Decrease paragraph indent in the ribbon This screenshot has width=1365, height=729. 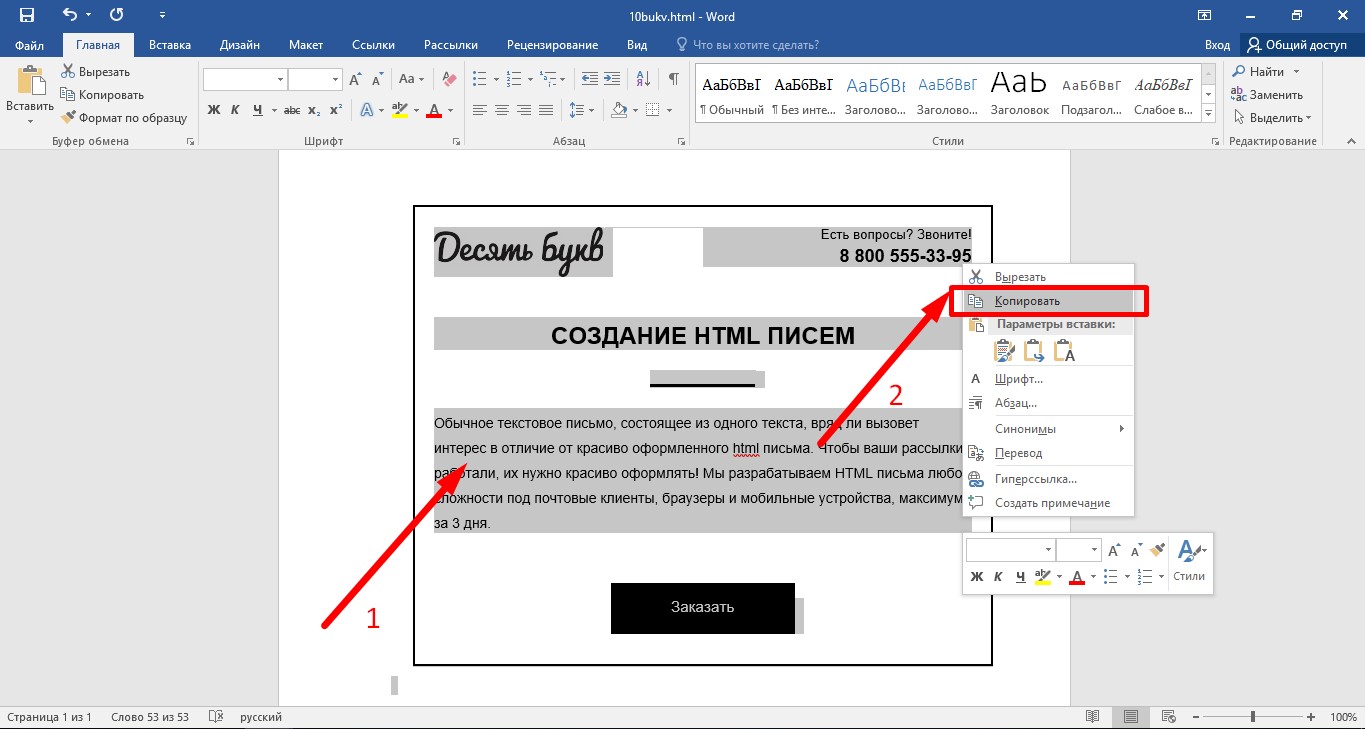pos(589,79)
